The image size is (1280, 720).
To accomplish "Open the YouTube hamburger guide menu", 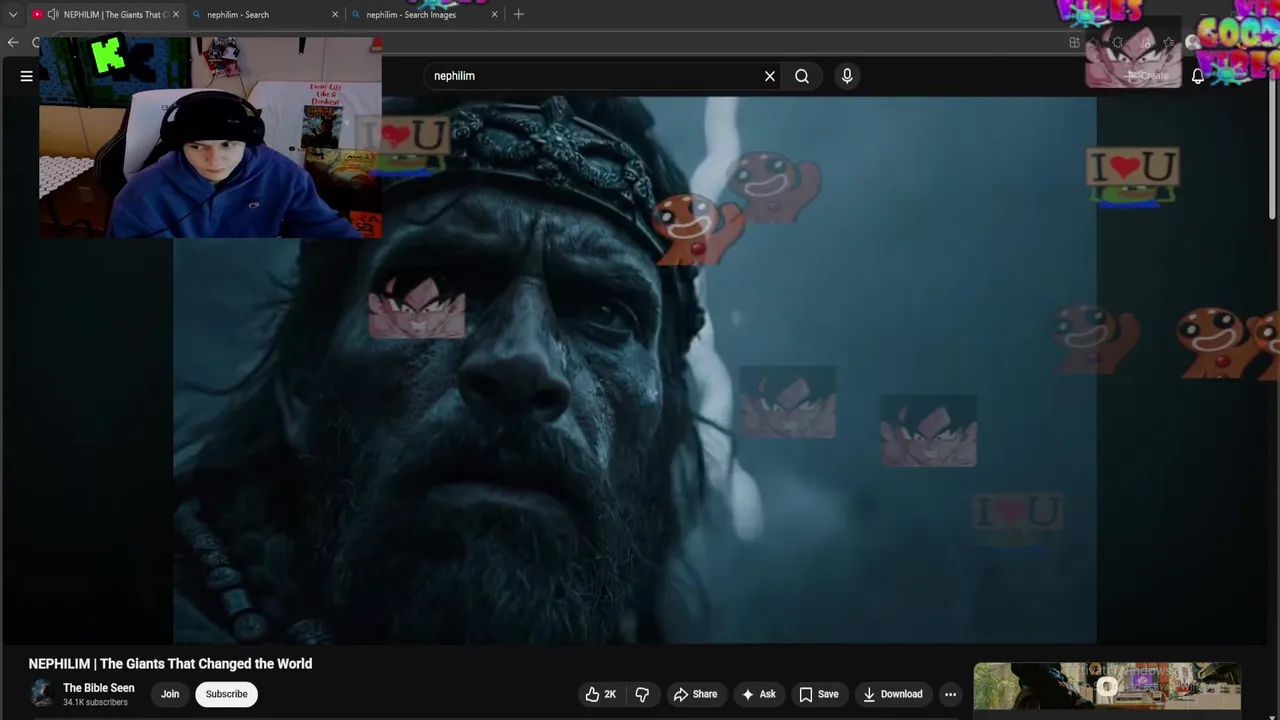I will point(27,76).
